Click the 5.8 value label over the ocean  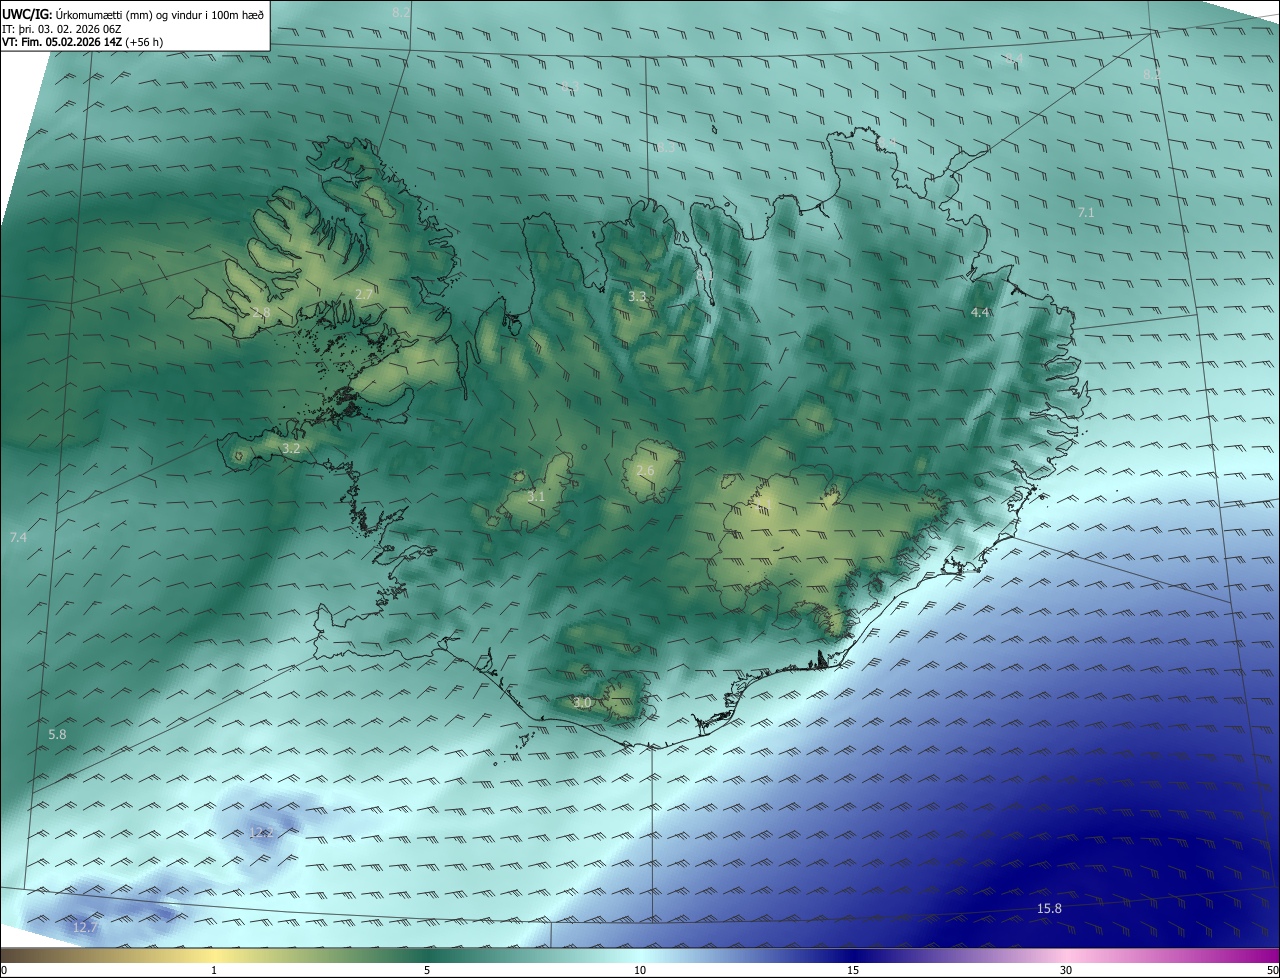pos(57,735)
